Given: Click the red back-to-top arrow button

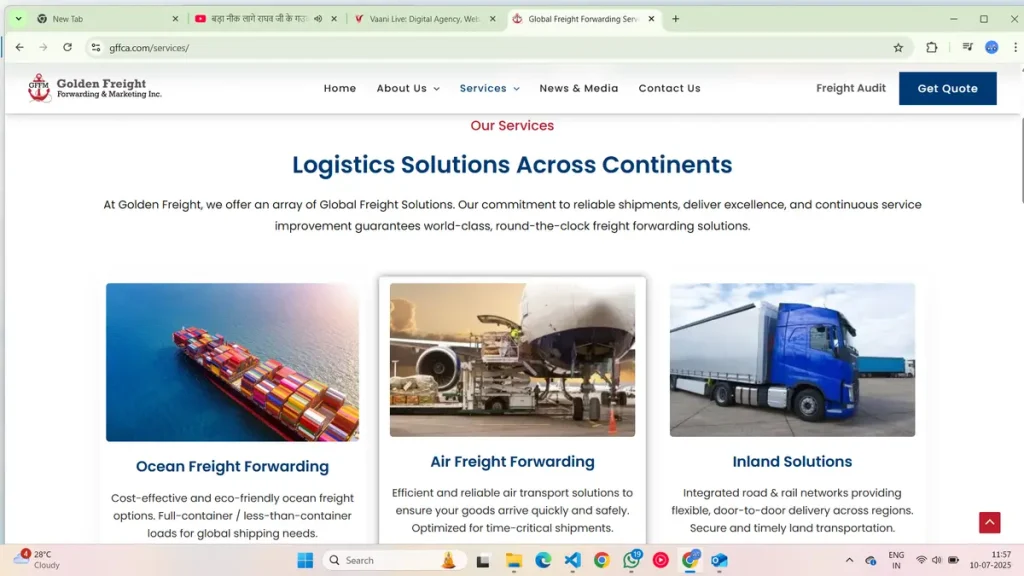Looking at the screenshot, I should pyautogui.click(x=989, y=522).
